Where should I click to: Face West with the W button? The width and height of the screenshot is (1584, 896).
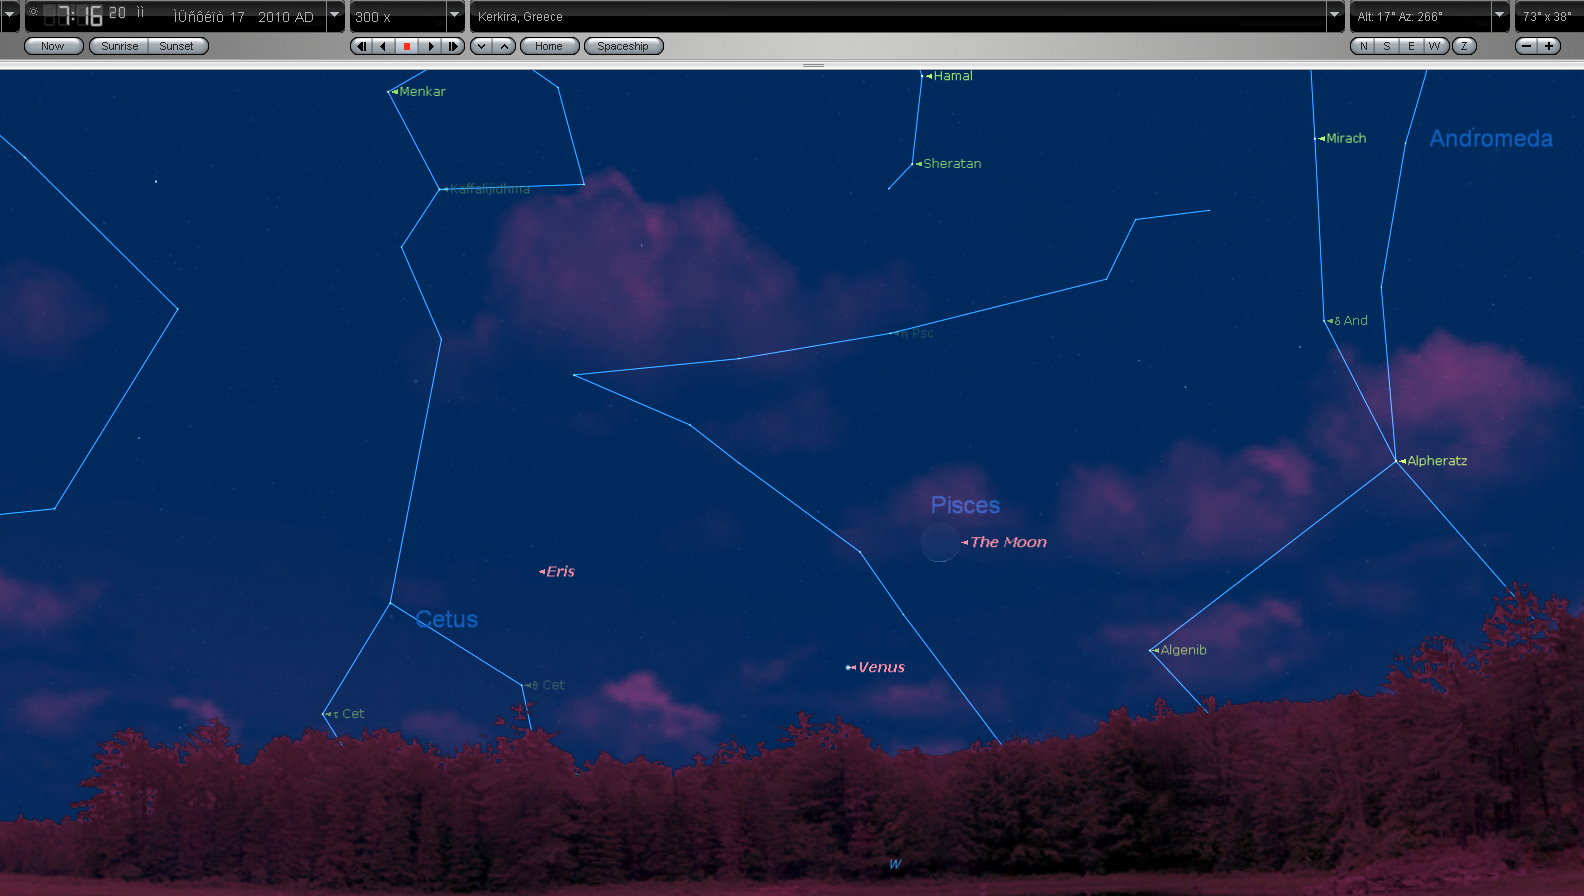(x=1435, y=46)
